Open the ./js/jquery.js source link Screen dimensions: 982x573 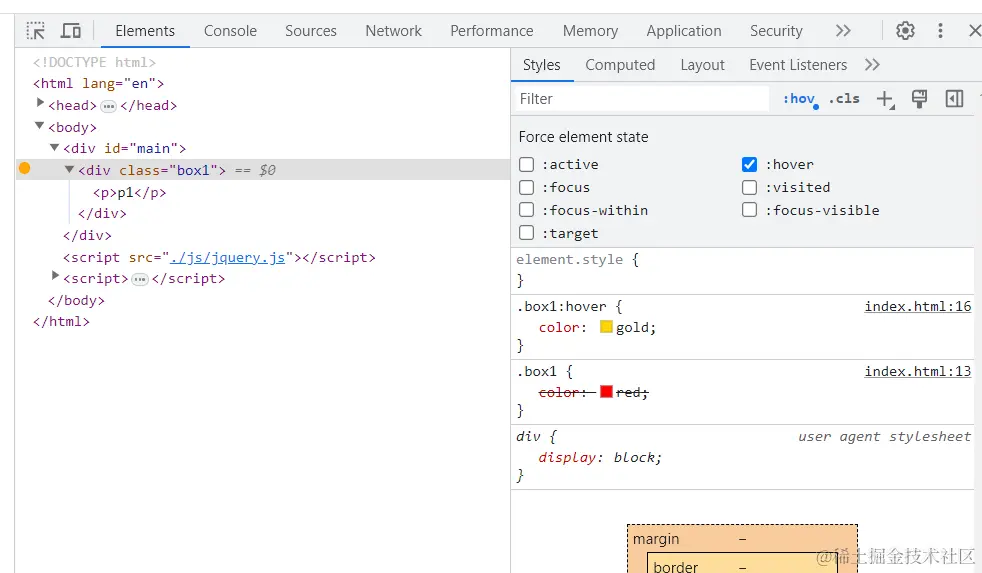[227, 258]
